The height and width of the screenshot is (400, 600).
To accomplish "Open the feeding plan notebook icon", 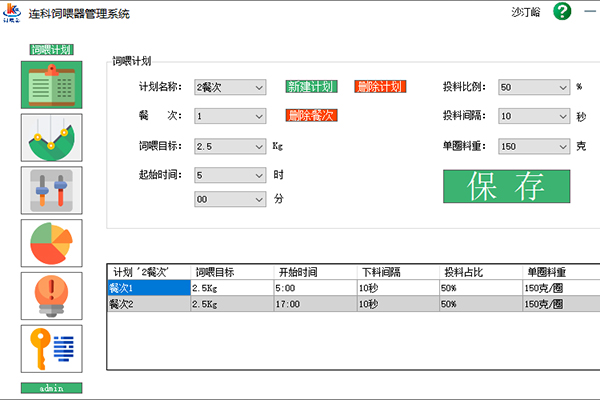I will pos(51,84).
